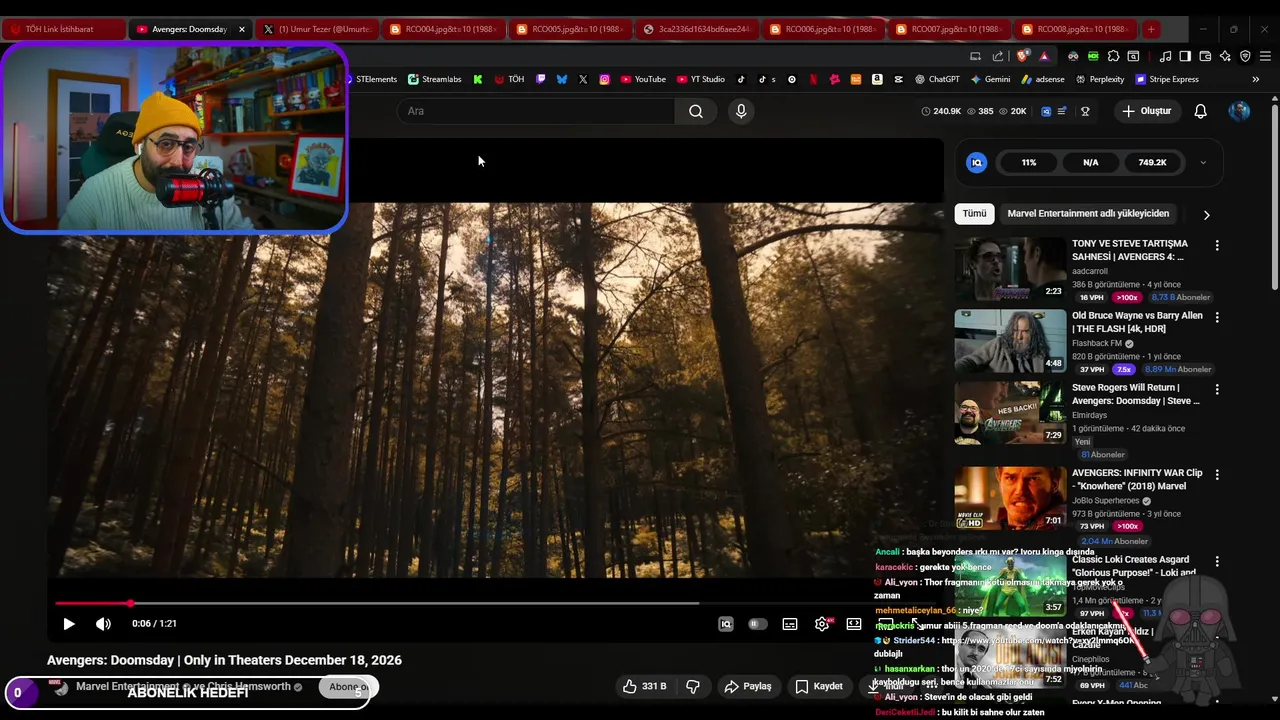Switch to RCO005.jpg browser tab
The width and height of the screenshot is (1280, 720).
(x=569, y=29)
